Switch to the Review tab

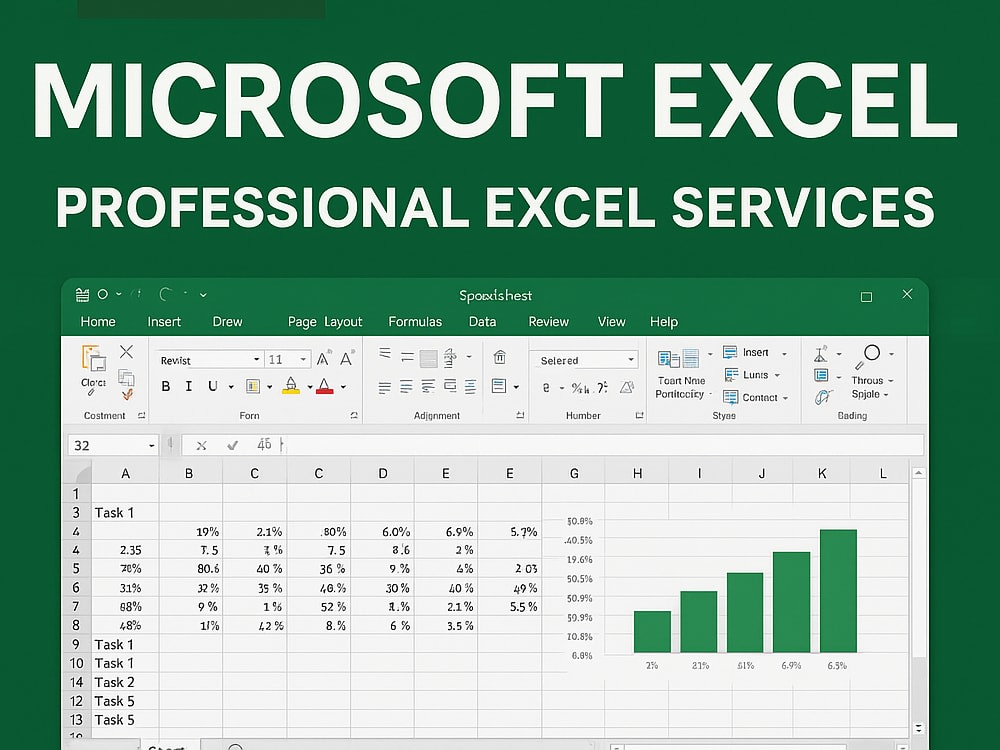[548, 321]
